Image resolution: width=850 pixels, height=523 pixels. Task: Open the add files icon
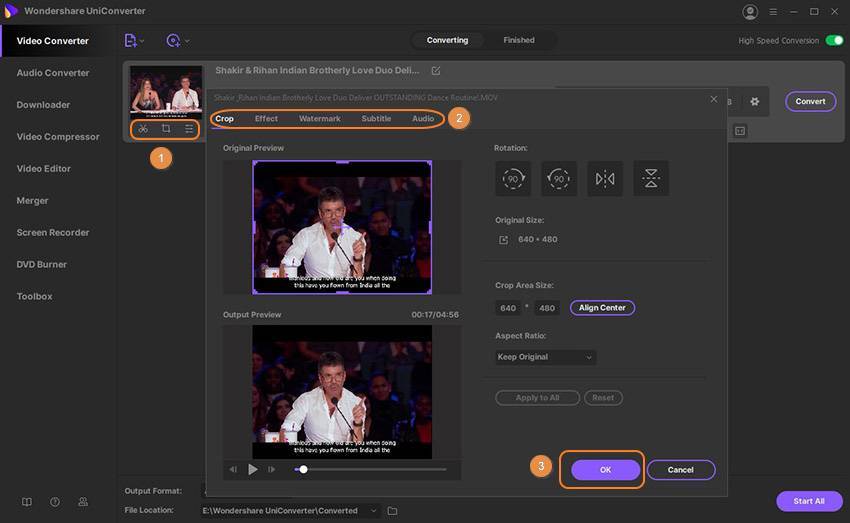click(x=131, y=41)
